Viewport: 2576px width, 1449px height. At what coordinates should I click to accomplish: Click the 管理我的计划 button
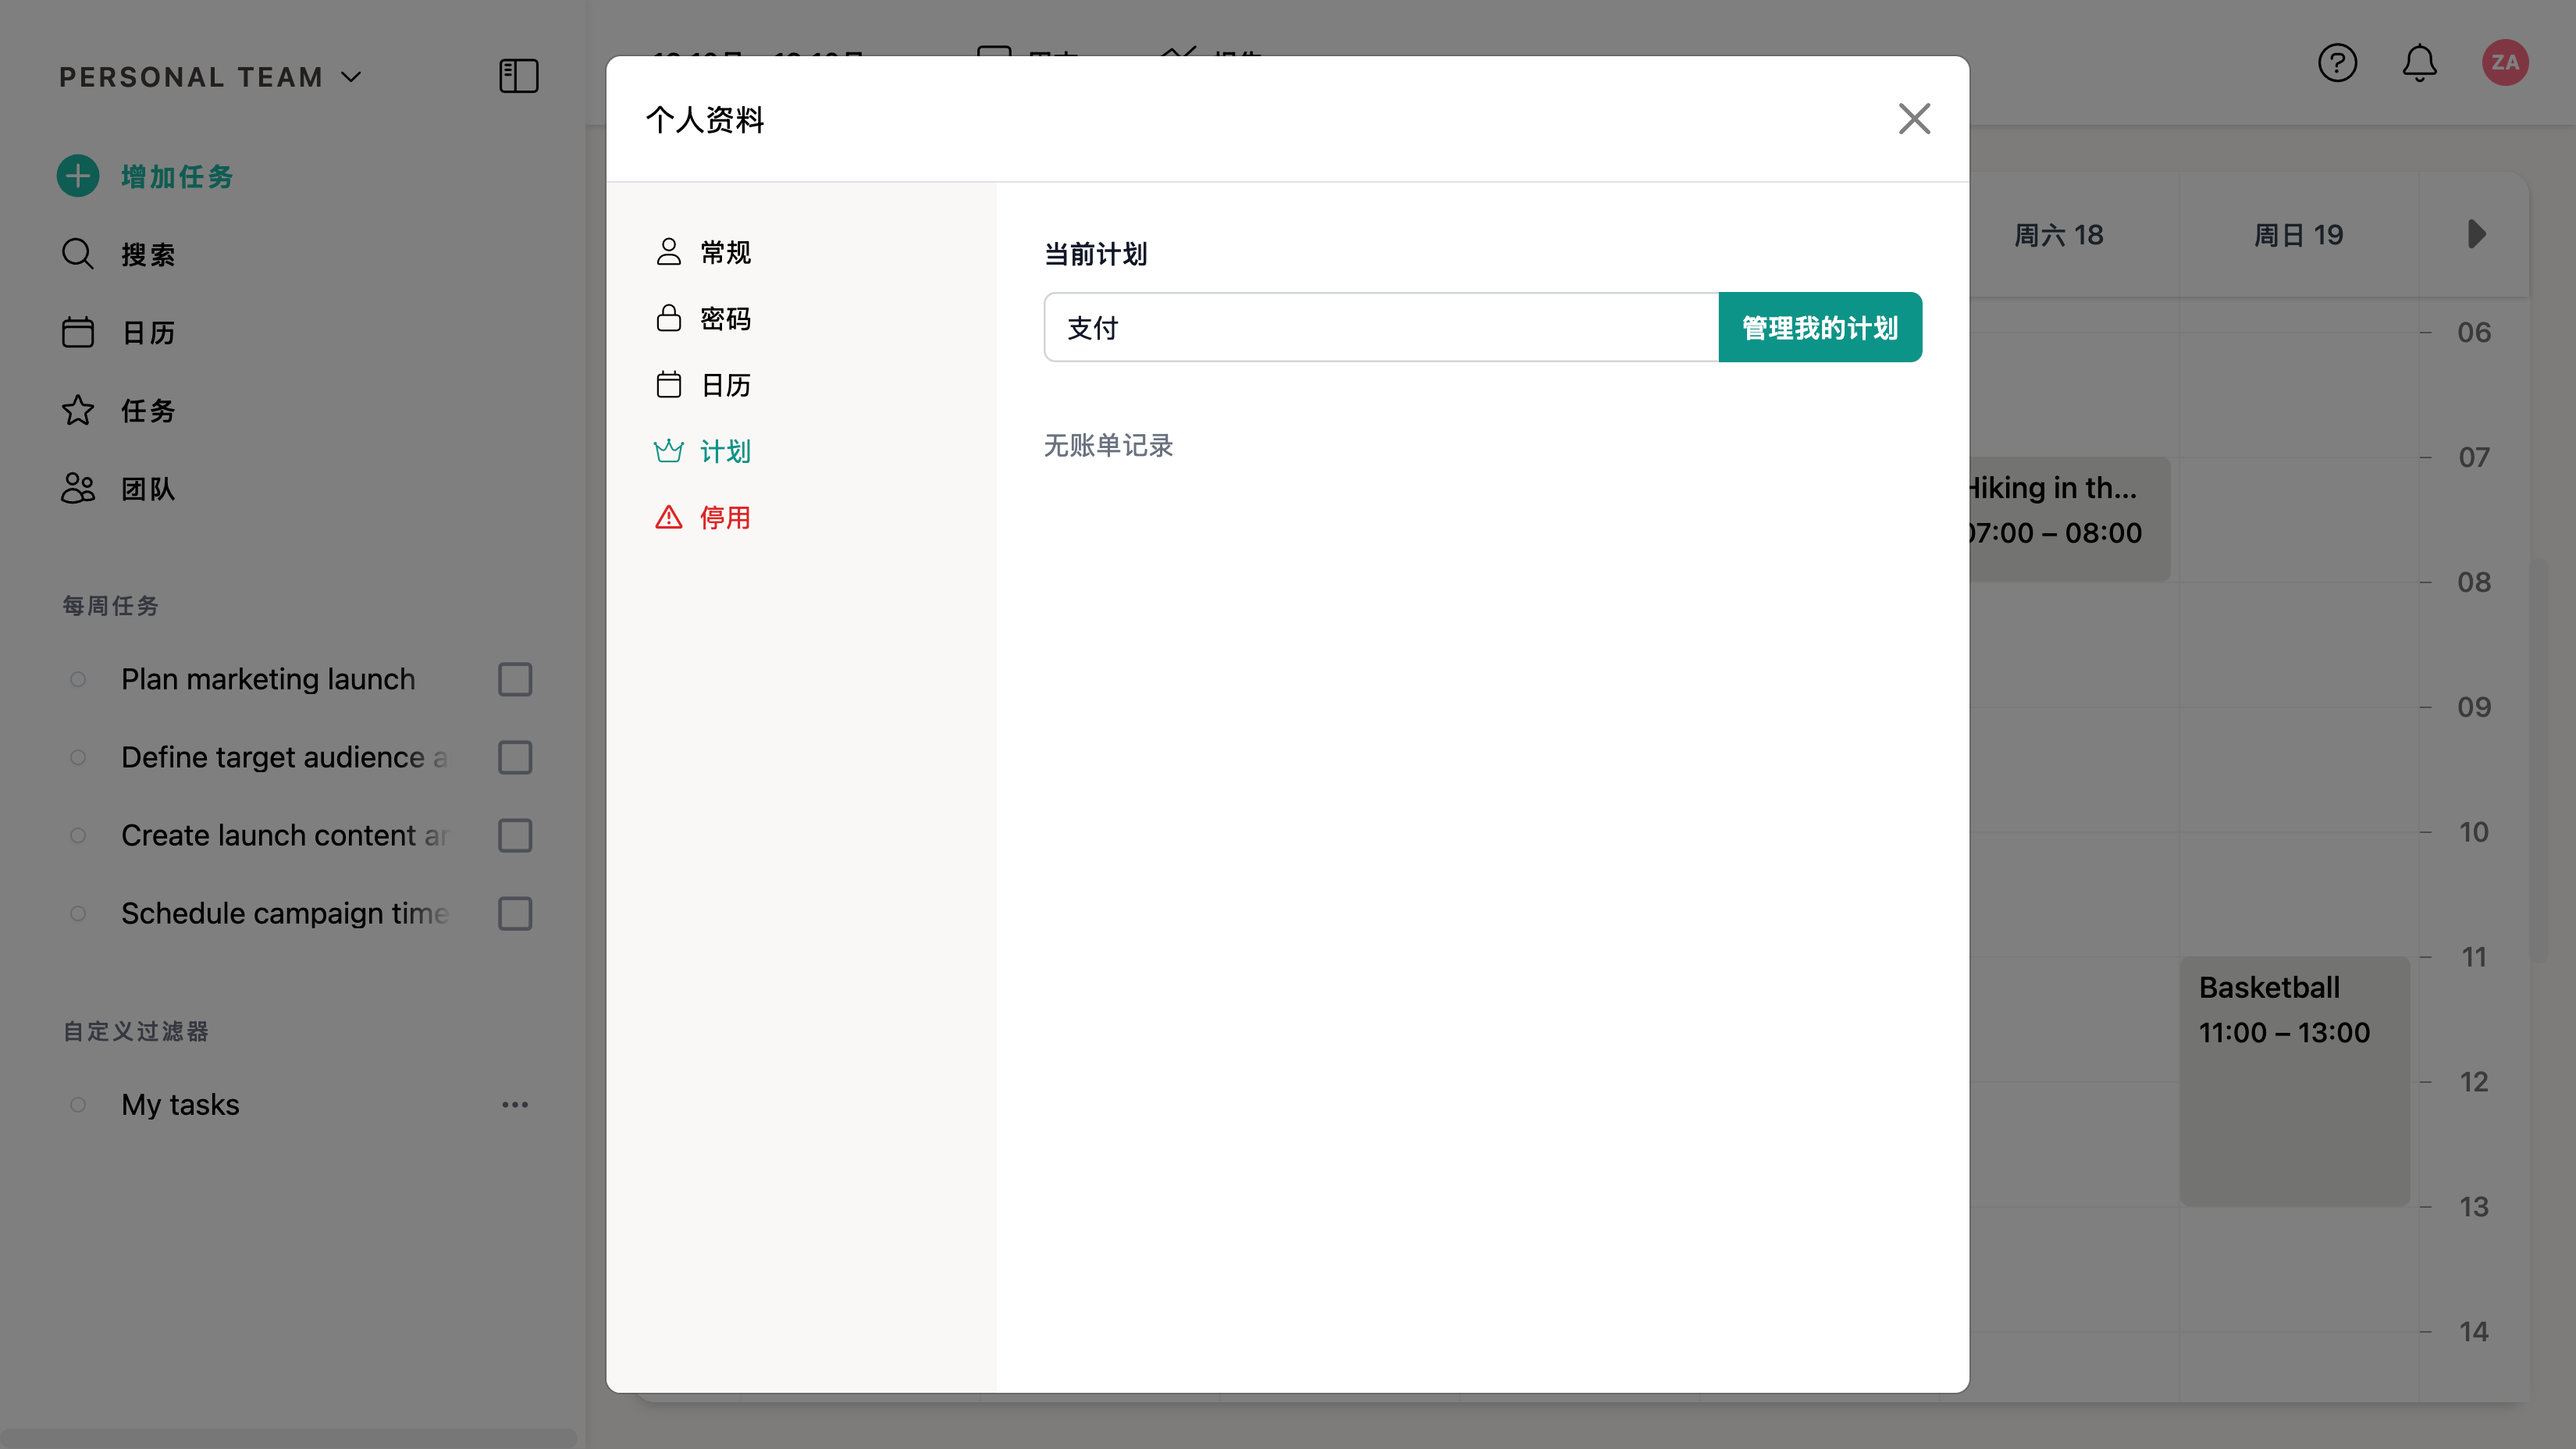pyautogui.click(x=1819, y=327)
